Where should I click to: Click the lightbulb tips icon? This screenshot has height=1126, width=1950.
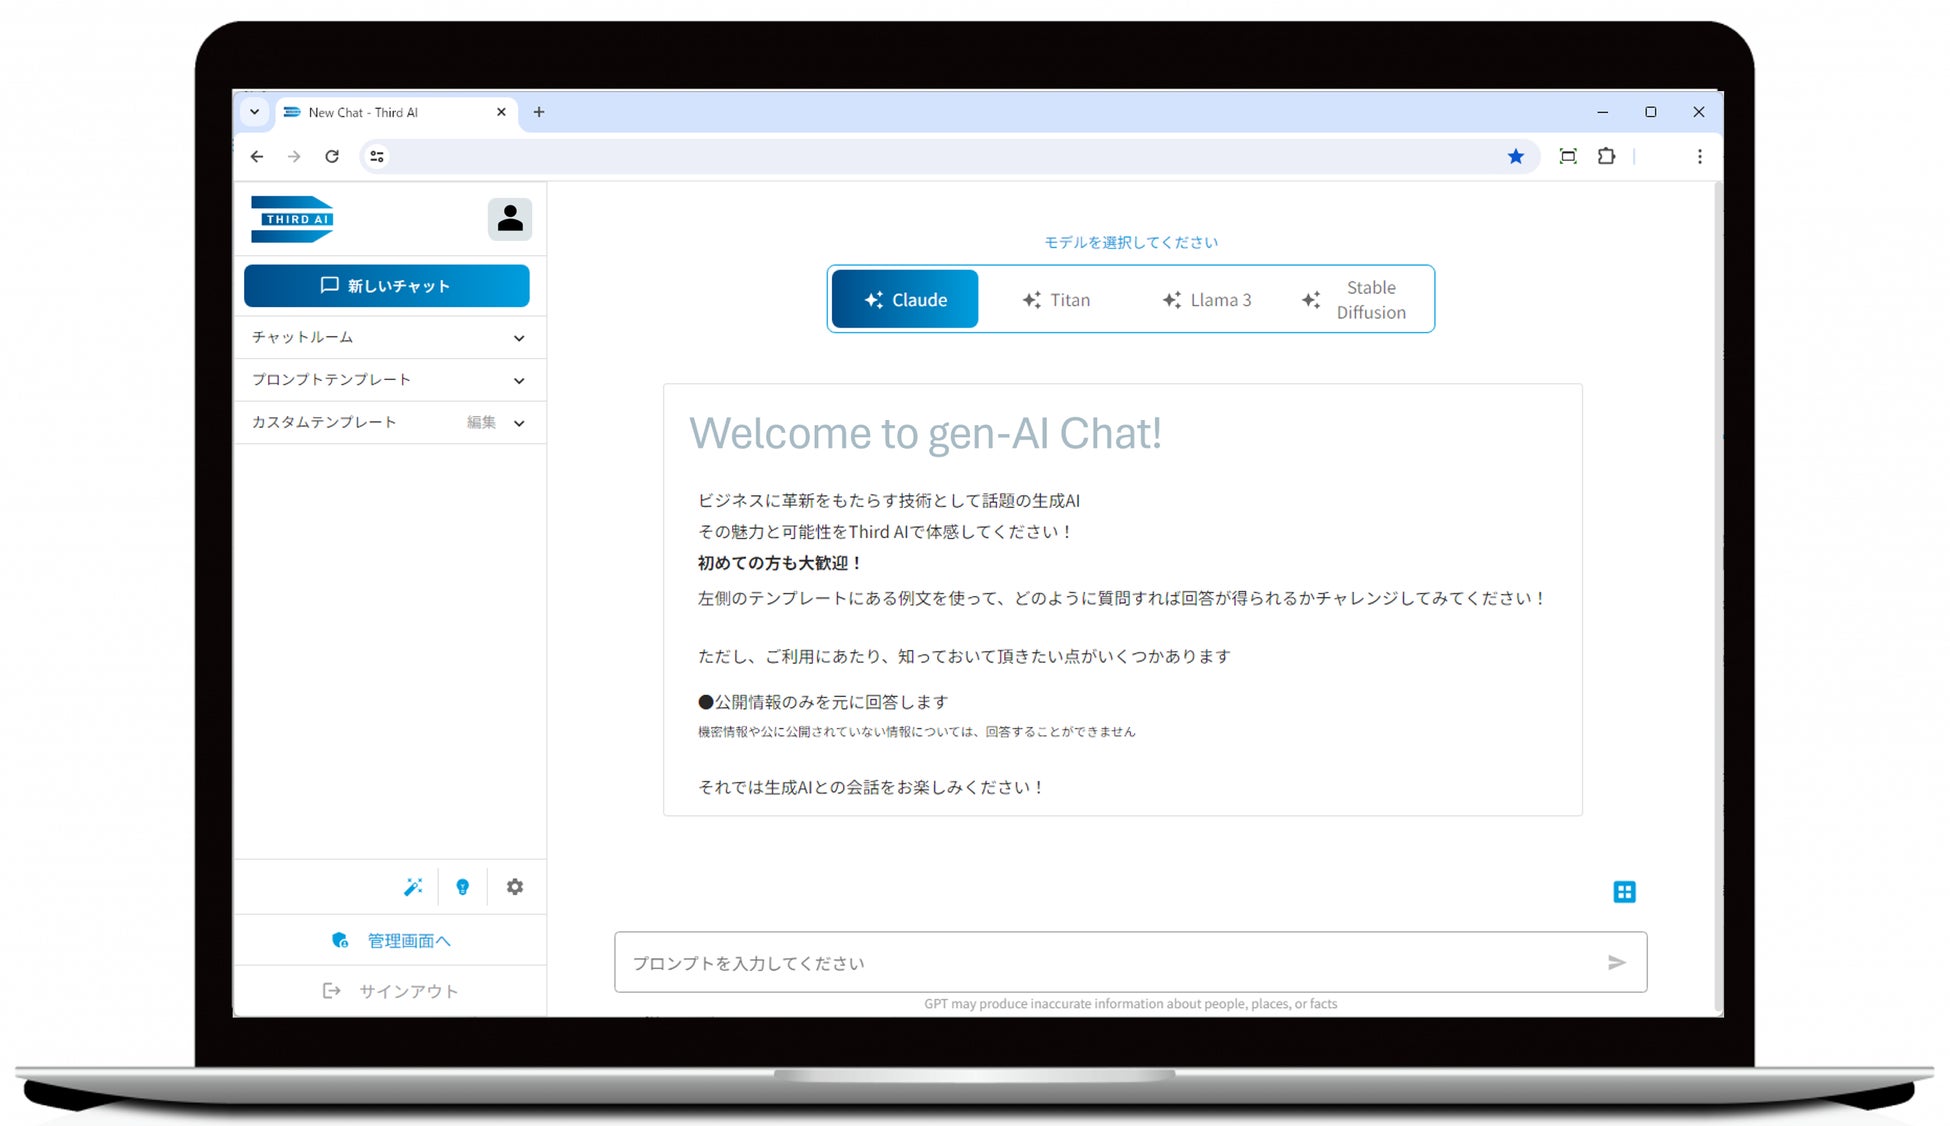[x=462, y=887]
